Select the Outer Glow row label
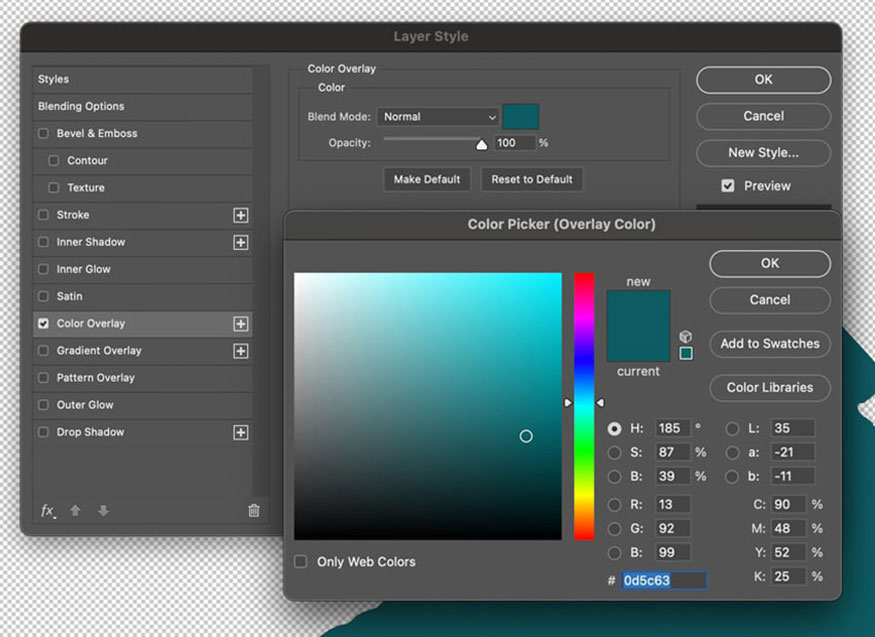The image size is (875, 637). tap(85, 405)
